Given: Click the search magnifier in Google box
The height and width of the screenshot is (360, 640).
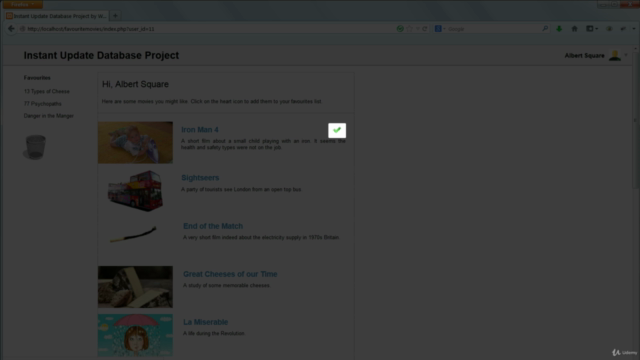Looking at the screenshot, I should coord(545,29).
